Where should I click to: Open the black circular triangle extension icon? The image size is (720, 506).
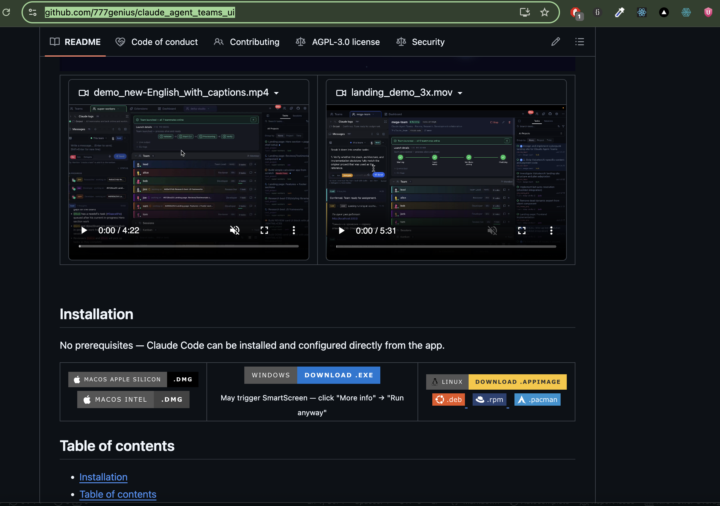[664, 12]
